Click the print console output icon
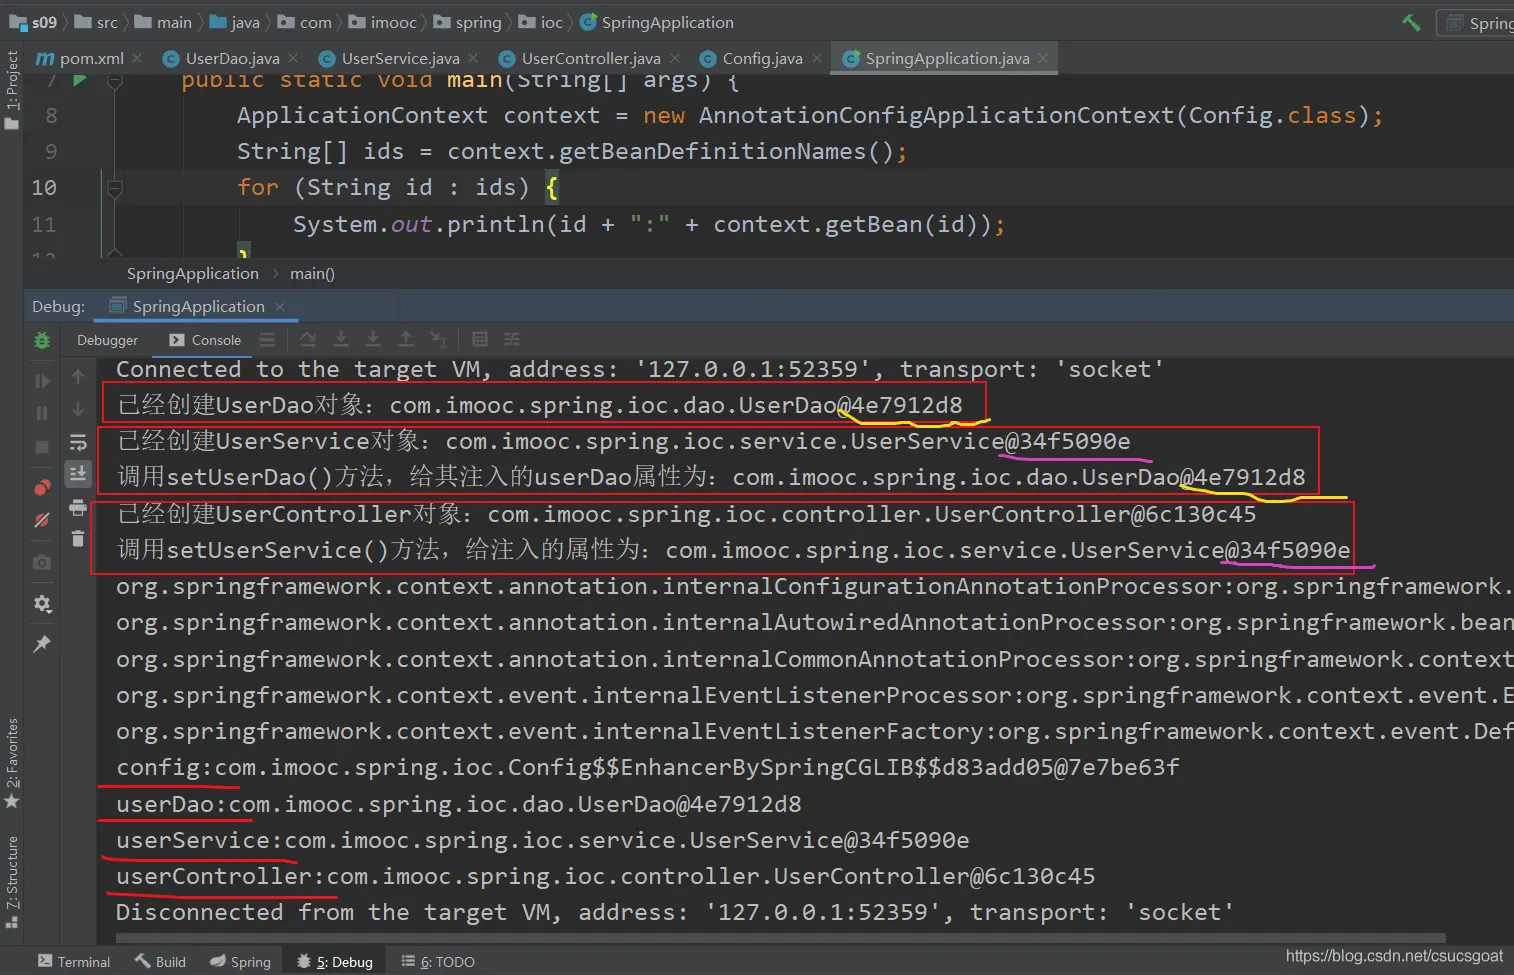 pos(78,508)
